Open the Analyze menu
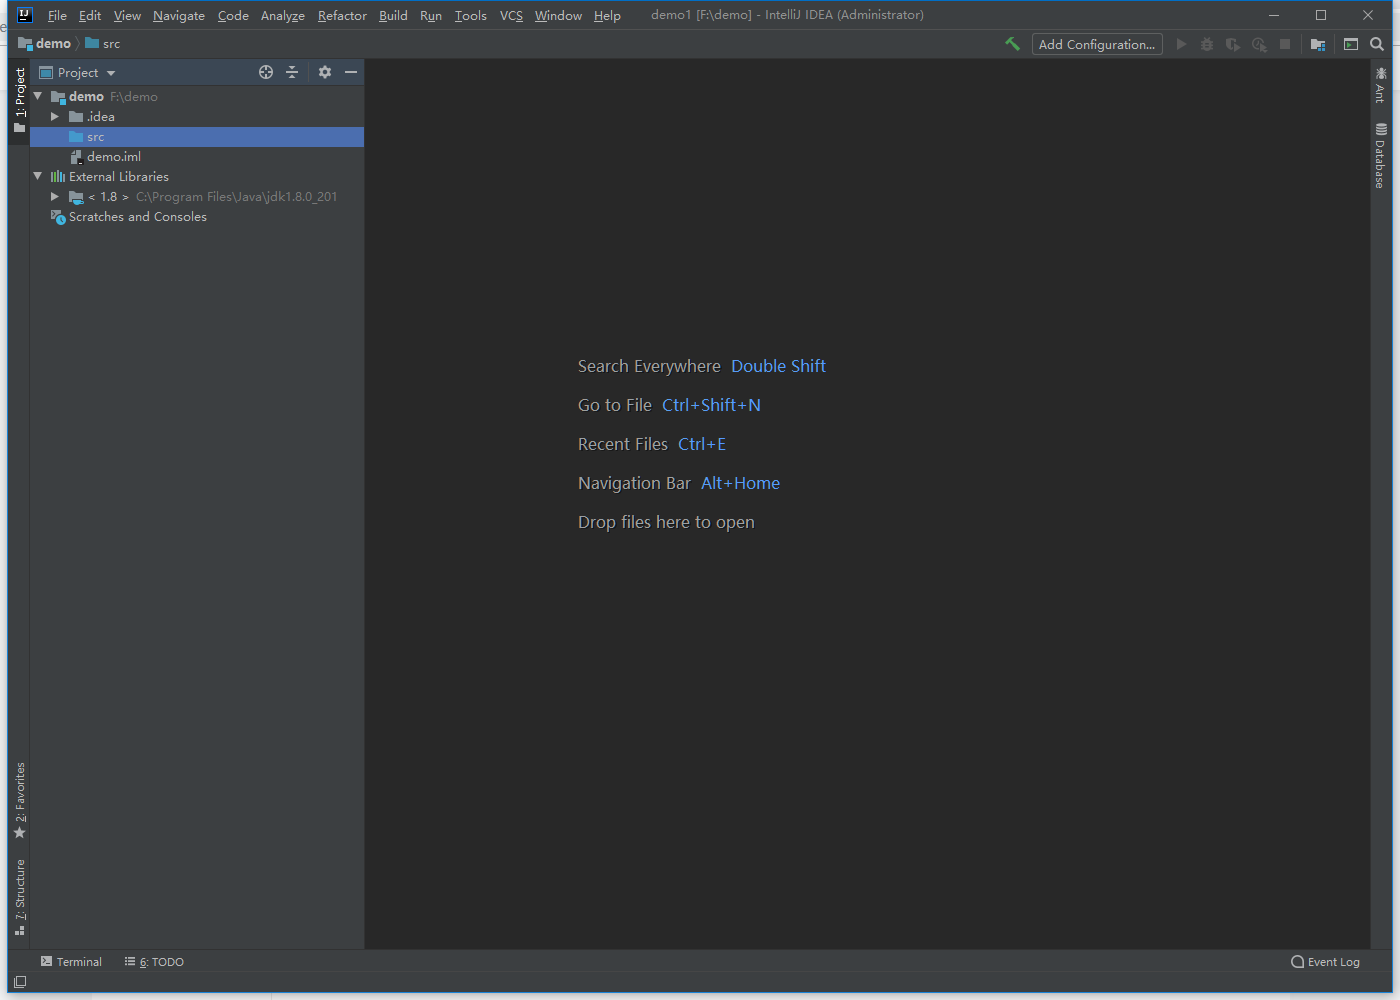The width and height of the screenshot is (1400, 1000). click(x=283, y=15)
